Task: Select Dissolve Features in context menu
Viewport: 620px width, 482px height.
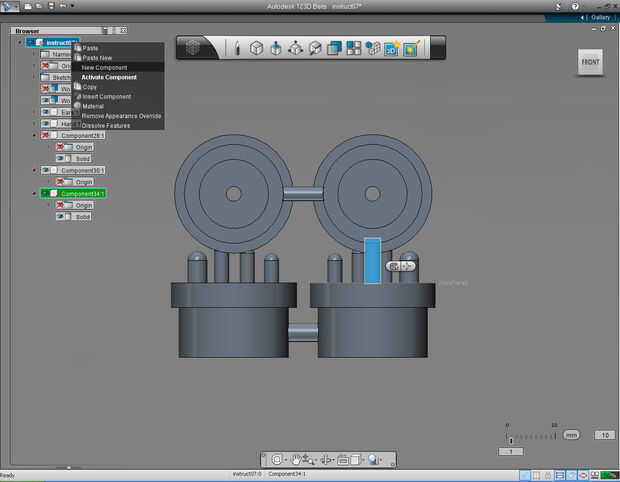Action: coord(106,125)
